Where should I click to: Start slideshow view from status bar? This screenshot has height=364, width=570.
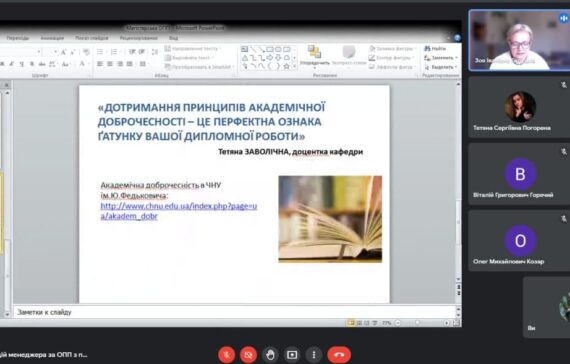(x=375, y=323)
